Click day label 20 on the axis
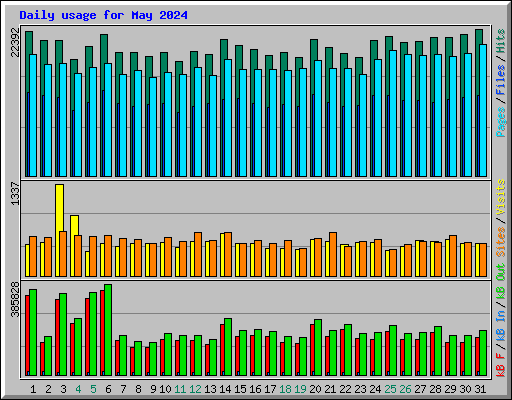 (315, 389)
